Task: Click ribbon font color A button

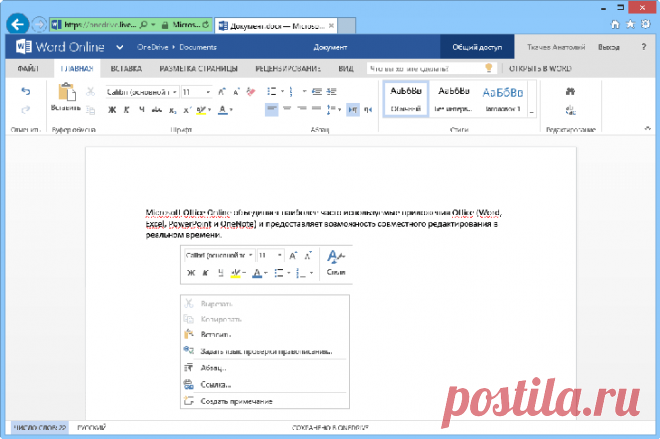Action: coord(223,110)
